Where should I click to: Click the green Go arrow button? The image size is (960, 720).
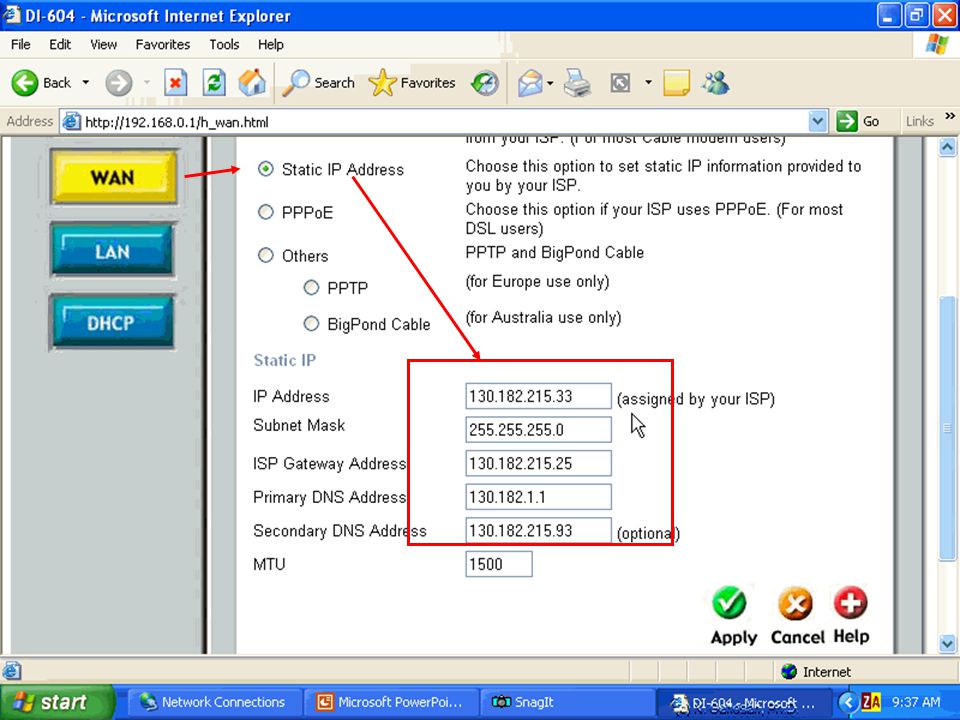pyautogui.click(x=859, y=121)
